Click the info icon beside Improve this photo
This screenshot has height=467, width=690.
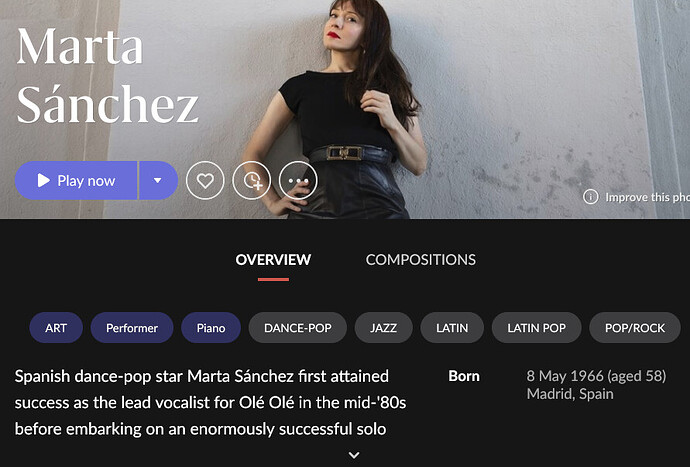(591, 197)
